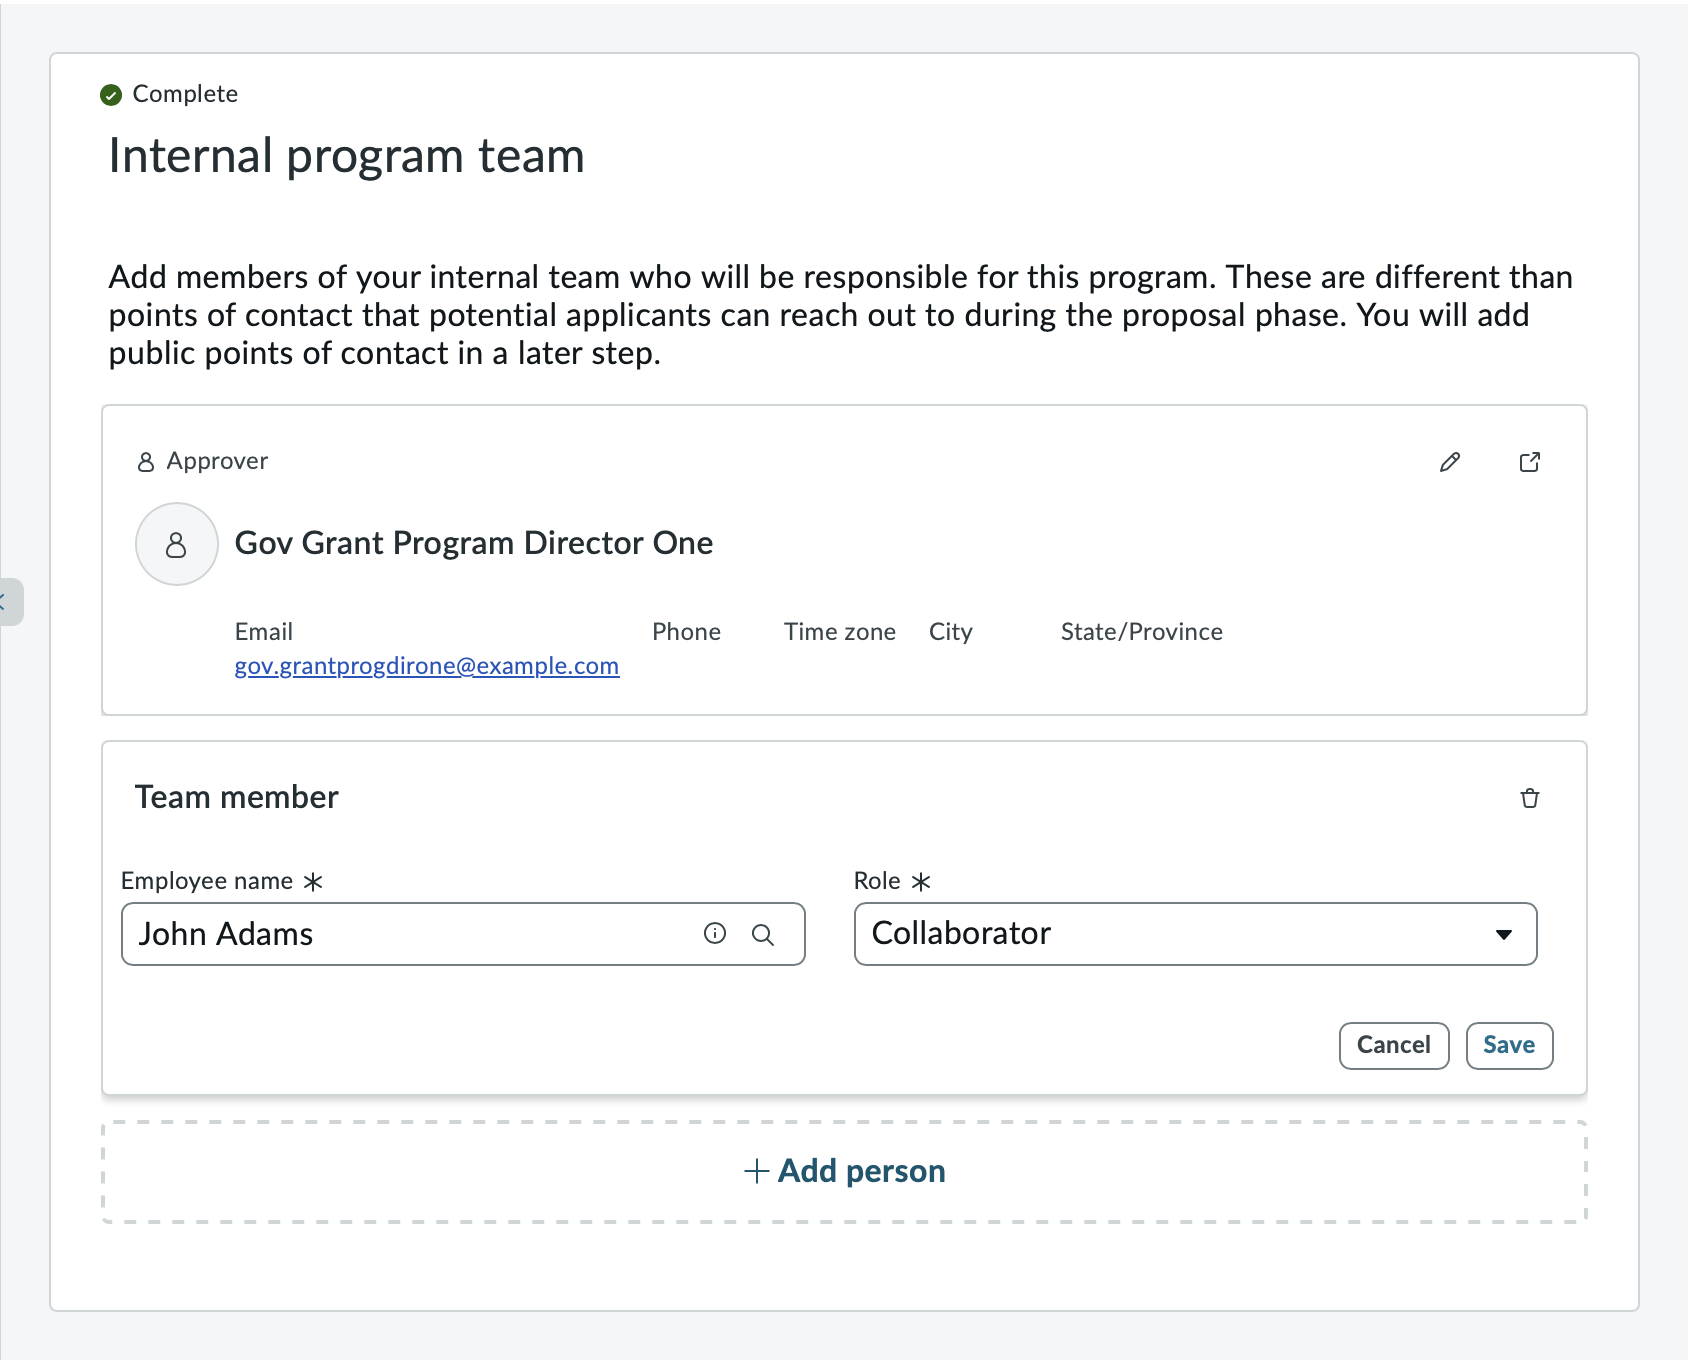
Task: Select the Employee name field label
Action: (x=207, y=881)
